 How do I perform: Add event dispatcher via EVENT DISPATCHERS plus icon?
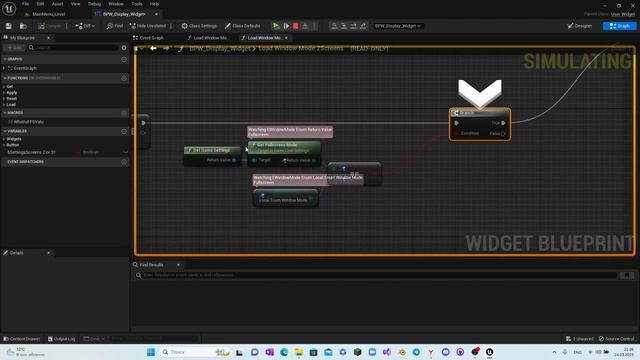(124, 162)
